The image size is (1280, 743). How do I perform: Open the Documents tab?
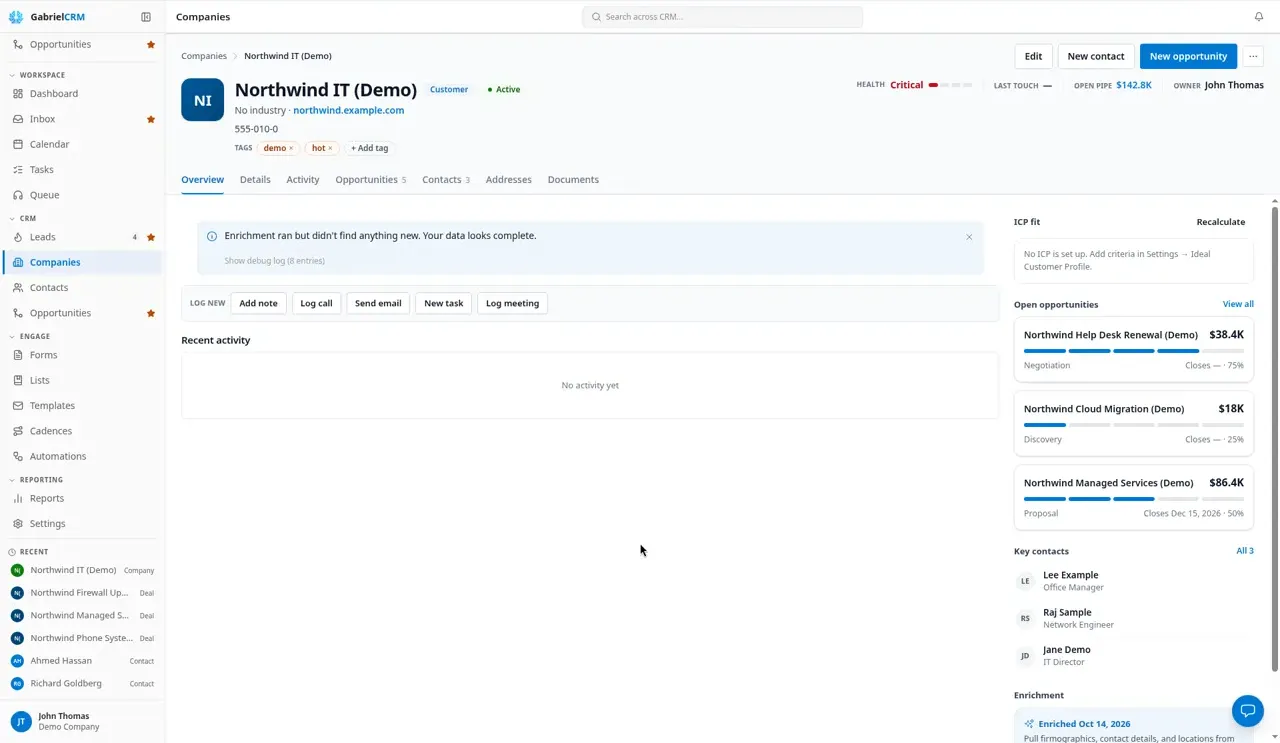click(x=573, y=180)
